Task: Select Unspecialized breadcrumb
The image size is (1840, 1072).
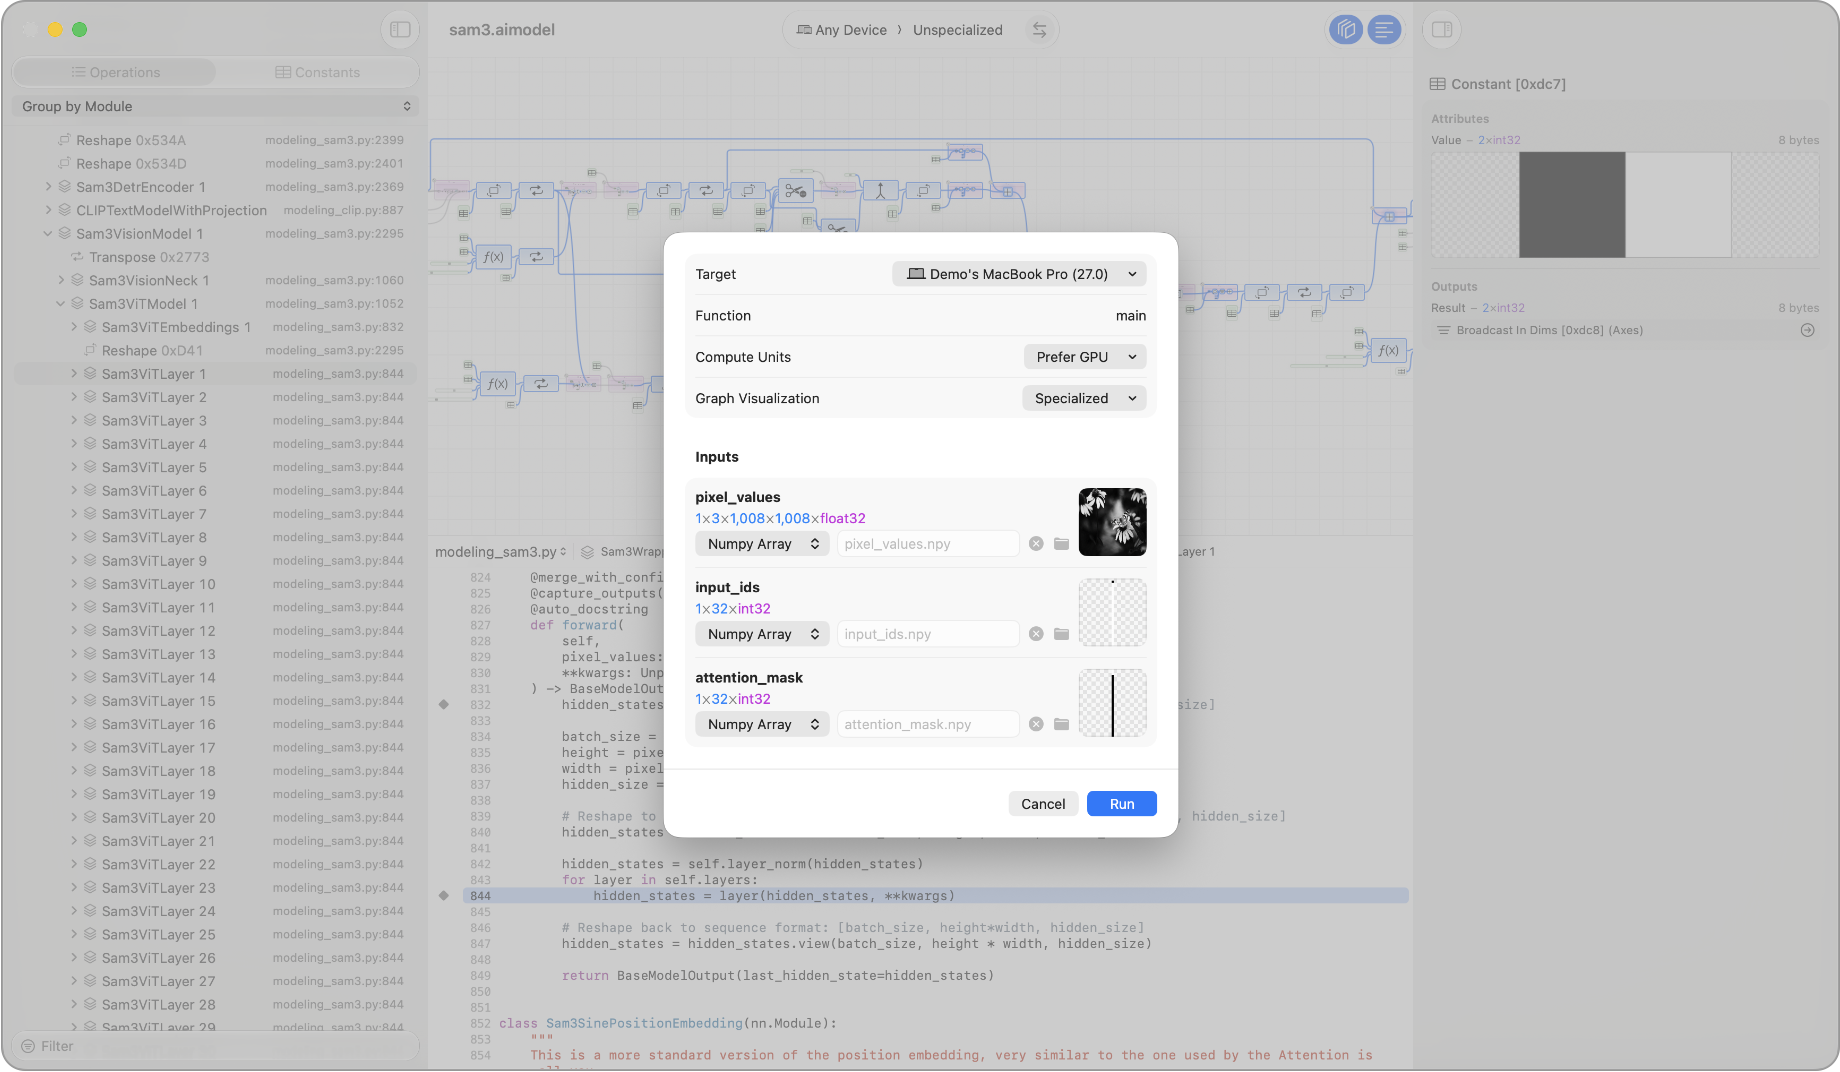Action: pos(957,30)
